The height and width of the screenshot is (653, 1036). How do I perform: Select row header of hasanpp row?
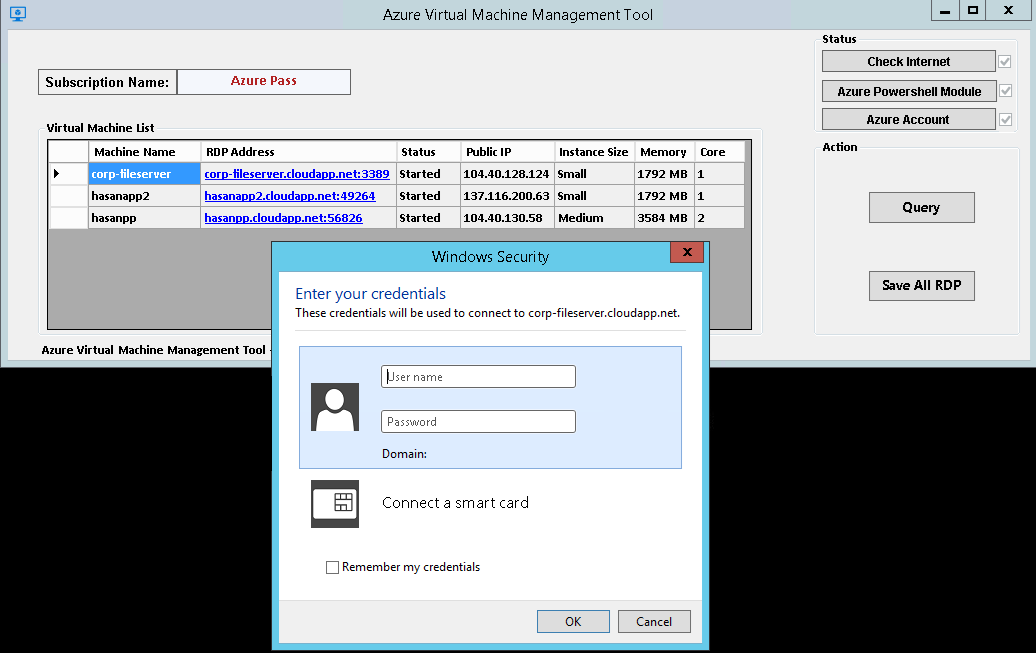(x=69, y=217)
